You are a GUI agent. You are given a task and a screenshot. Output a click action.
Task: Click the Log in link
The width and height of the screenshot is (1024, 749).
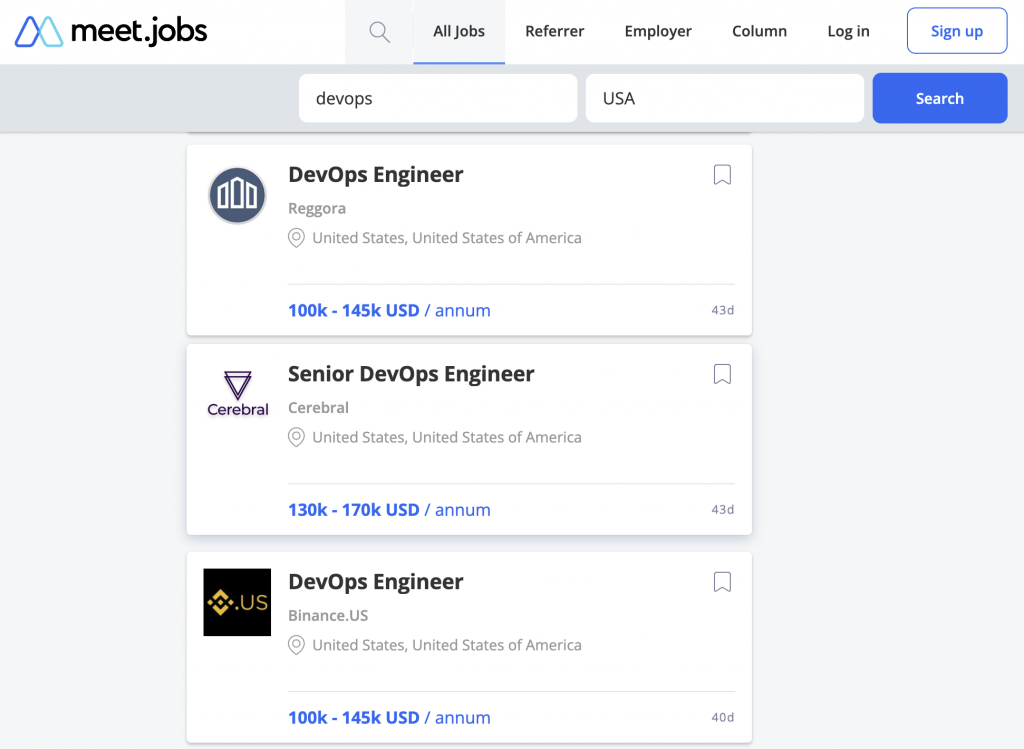click(848, 31)
